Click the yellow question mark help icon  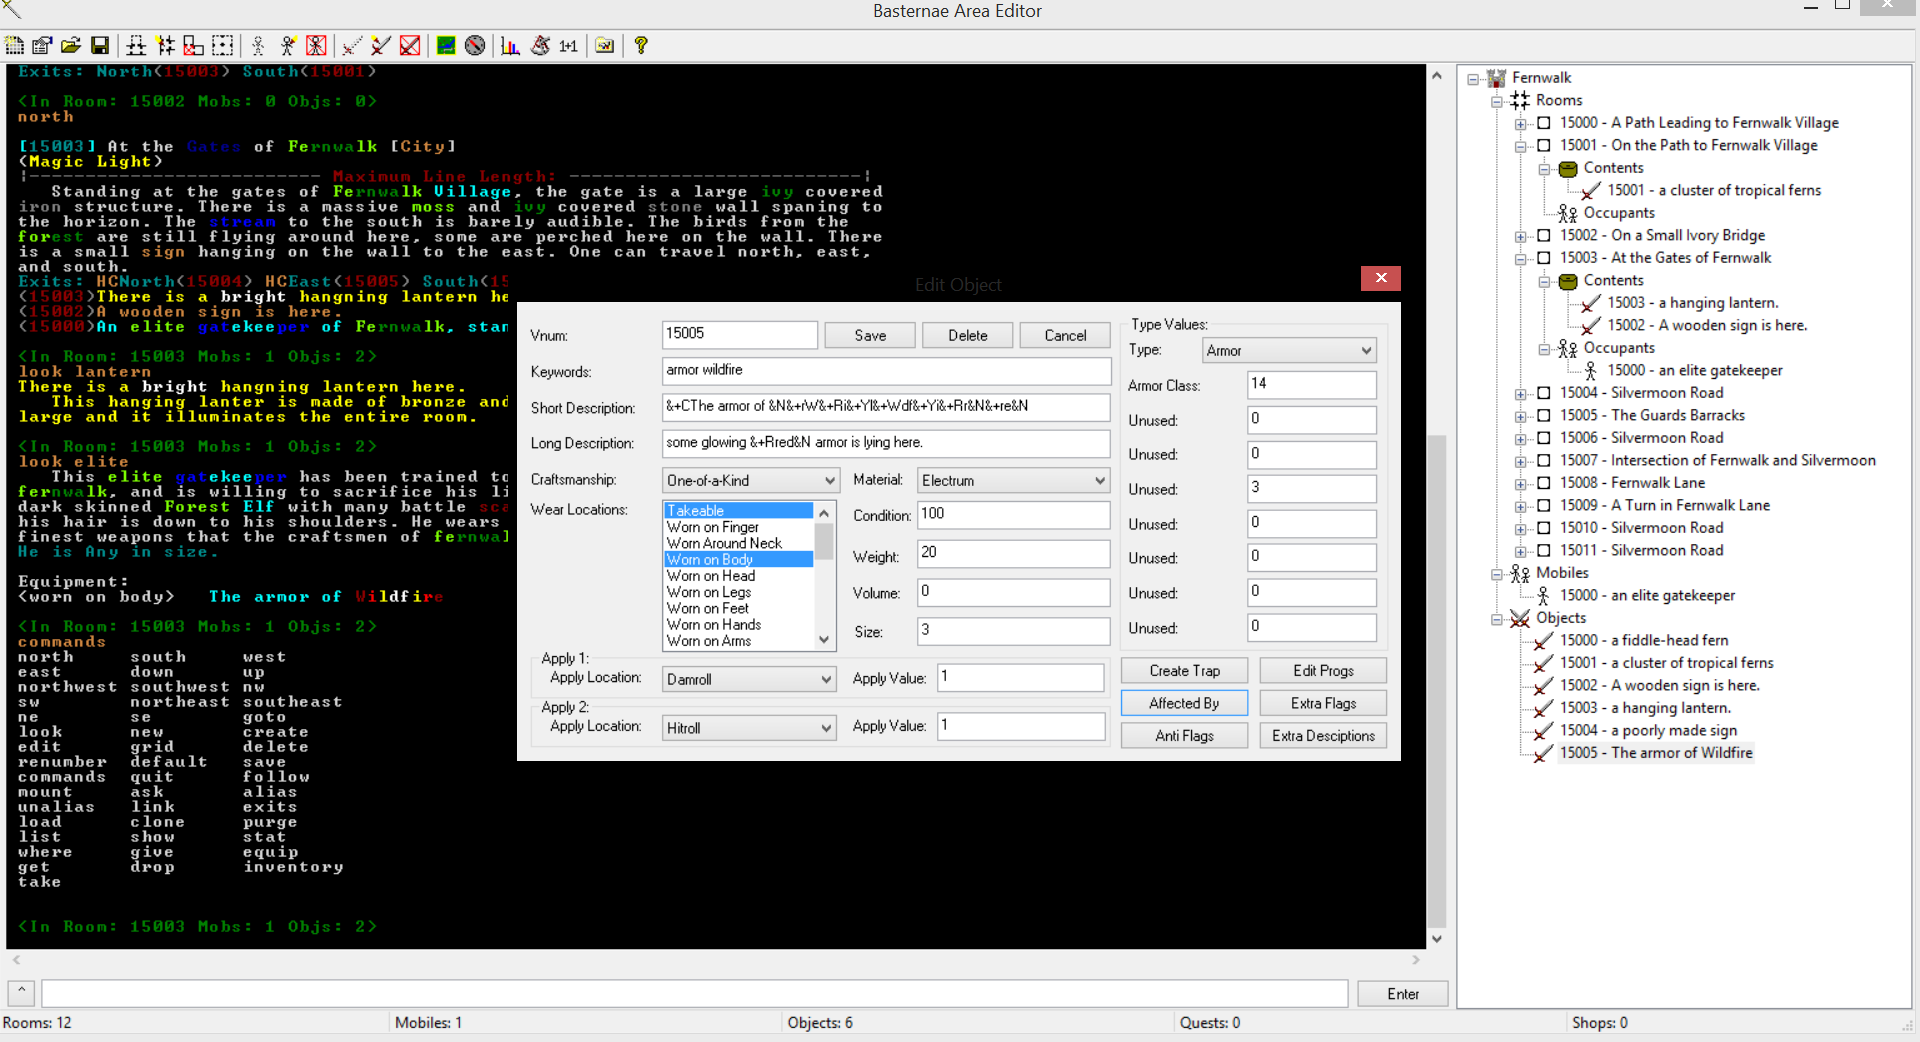coord(641,46)
